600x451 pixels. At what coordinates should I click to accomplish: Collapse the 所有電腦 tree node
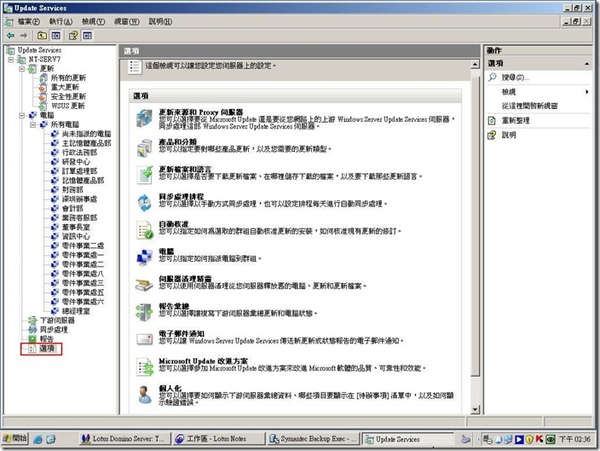(x=33, y=124)
